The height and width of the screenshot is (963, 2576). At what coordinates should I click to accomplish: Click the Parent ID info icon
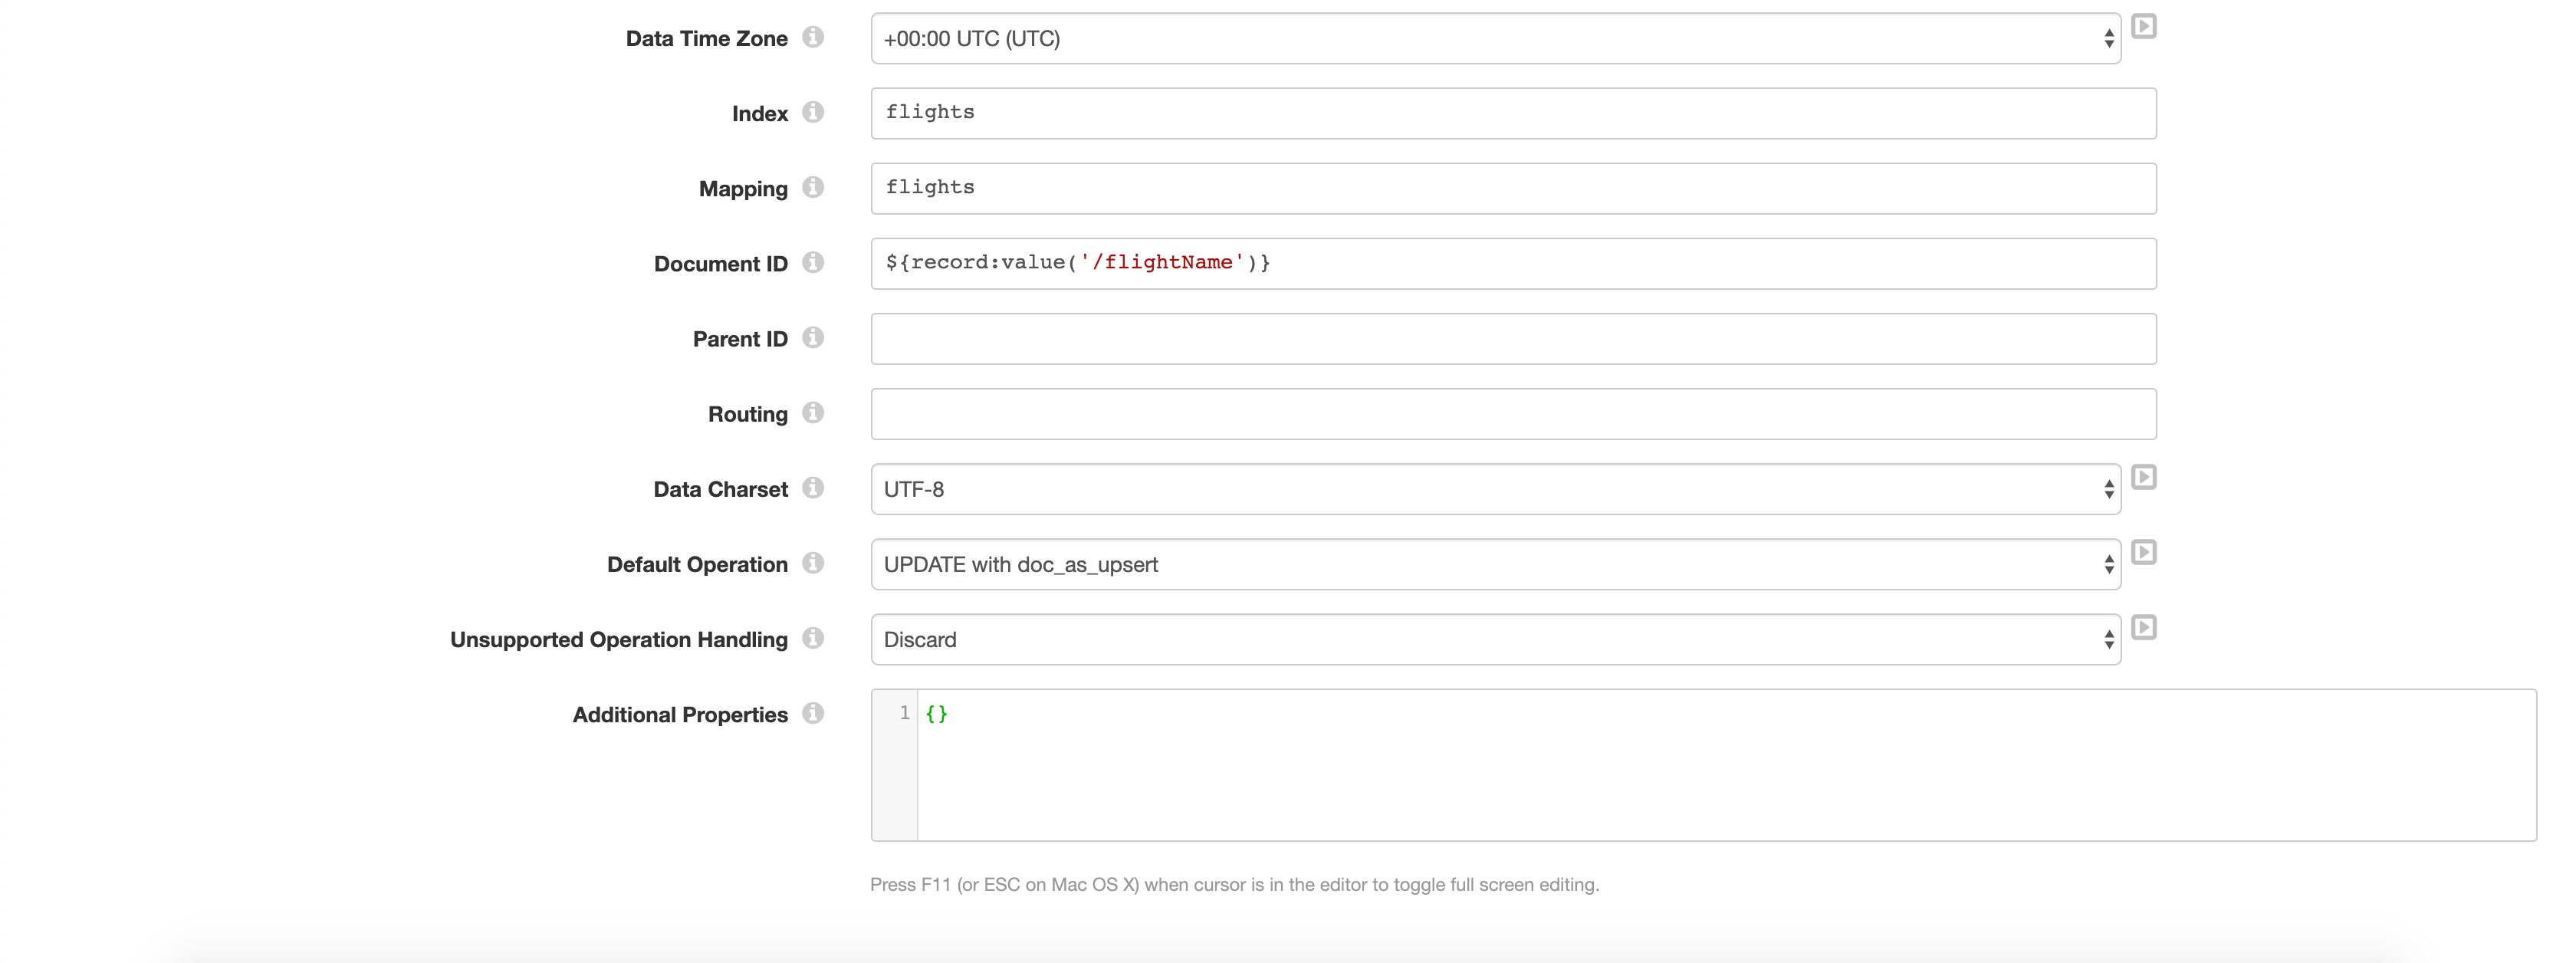[813, 338]
